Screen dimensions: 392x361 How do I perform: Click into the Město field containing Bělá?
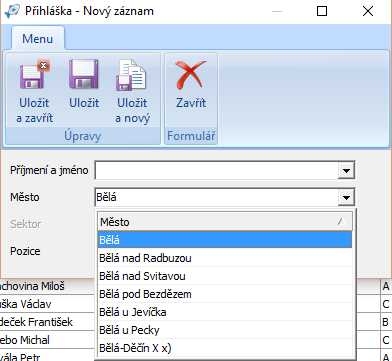pyautogui.click(x=217, y=197)
